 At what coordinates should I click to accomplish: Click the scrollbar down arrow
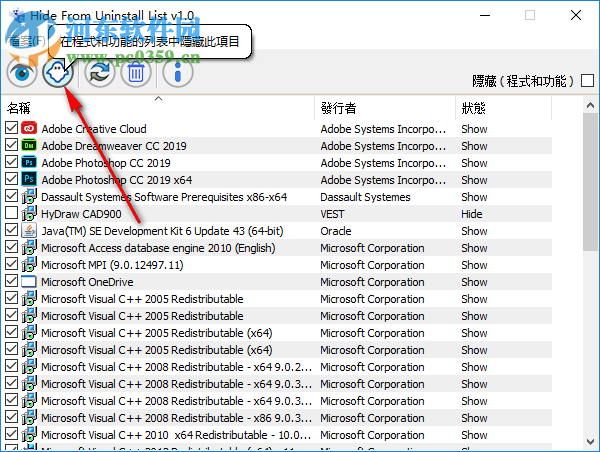click(590, 442)
